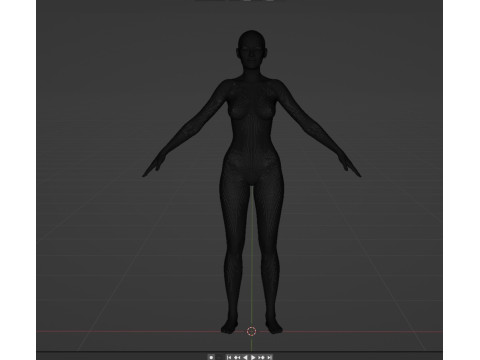Play the animation forward
Image resolution: width=480 pixels, height=360 pixels.
pyautogui.click(x=253, y=357)
